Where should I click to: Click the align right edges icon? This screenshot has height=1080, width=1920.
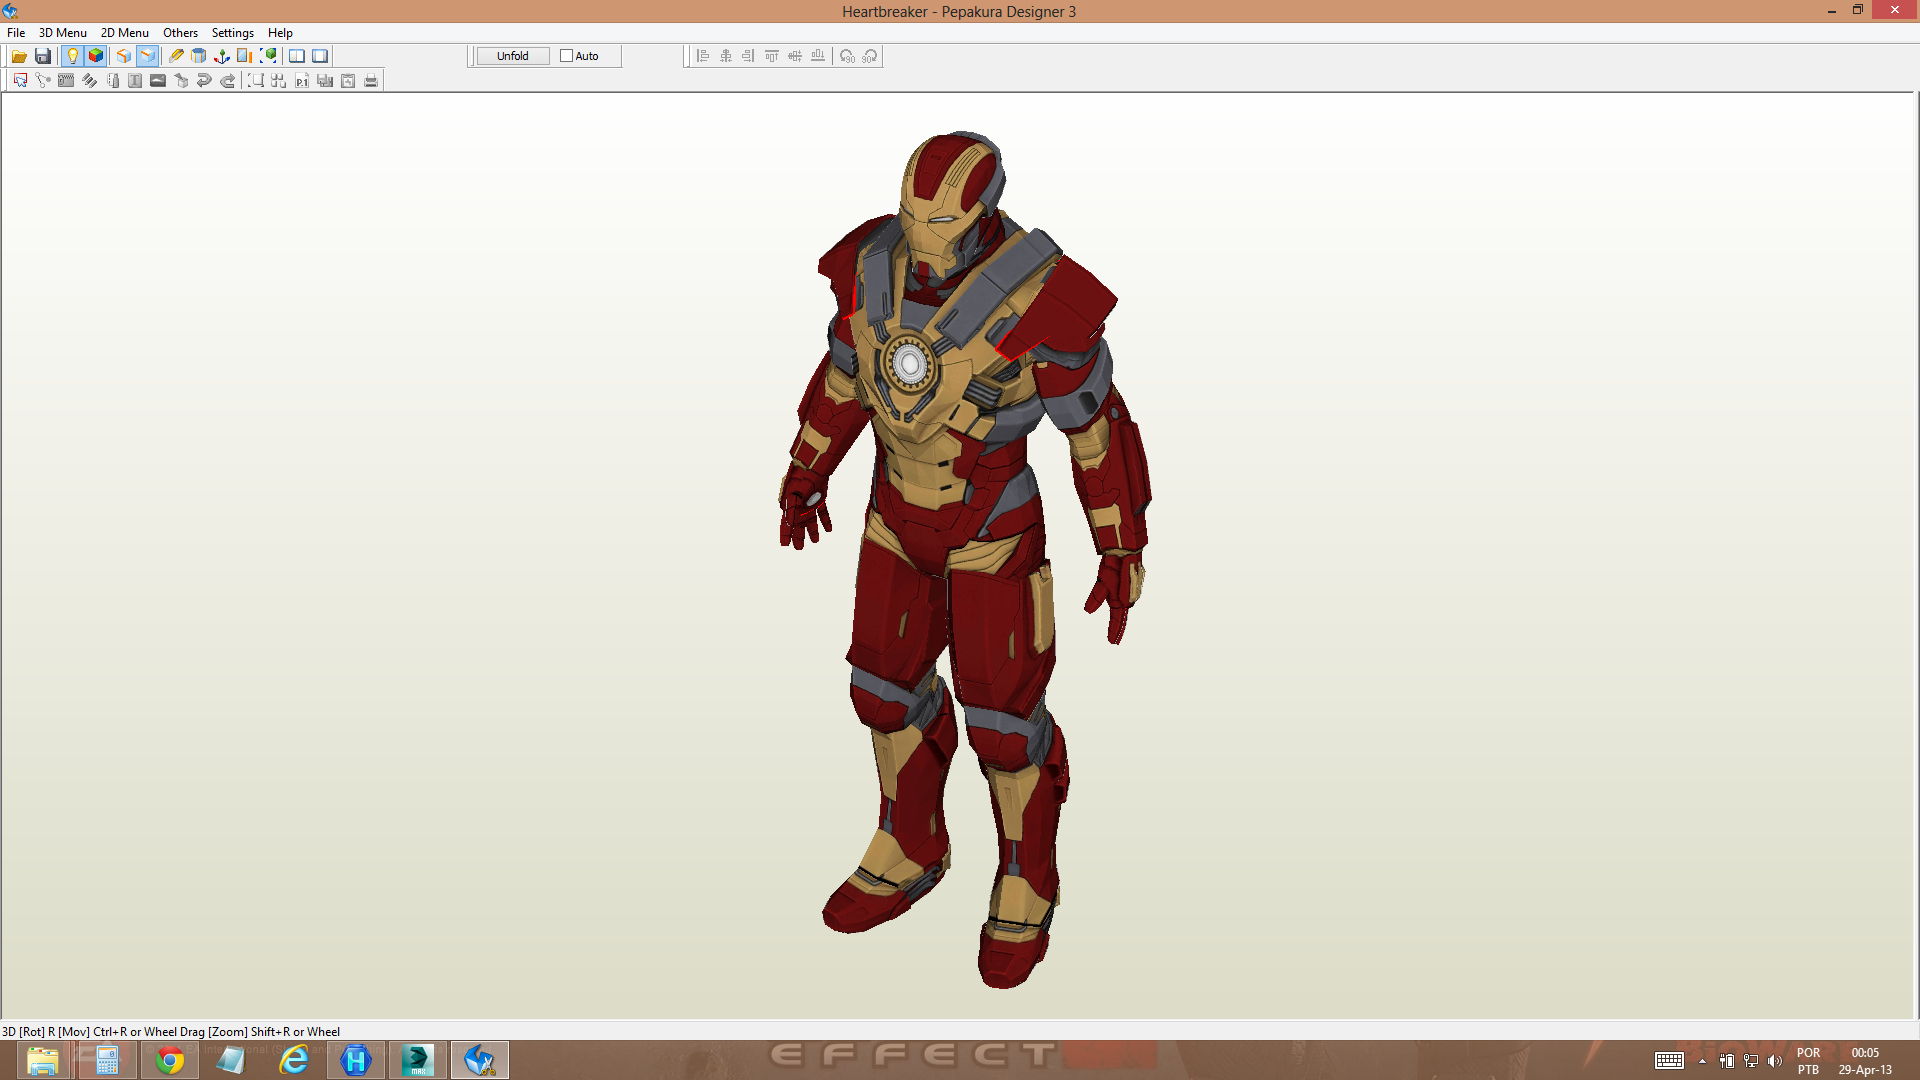point(748,56)
